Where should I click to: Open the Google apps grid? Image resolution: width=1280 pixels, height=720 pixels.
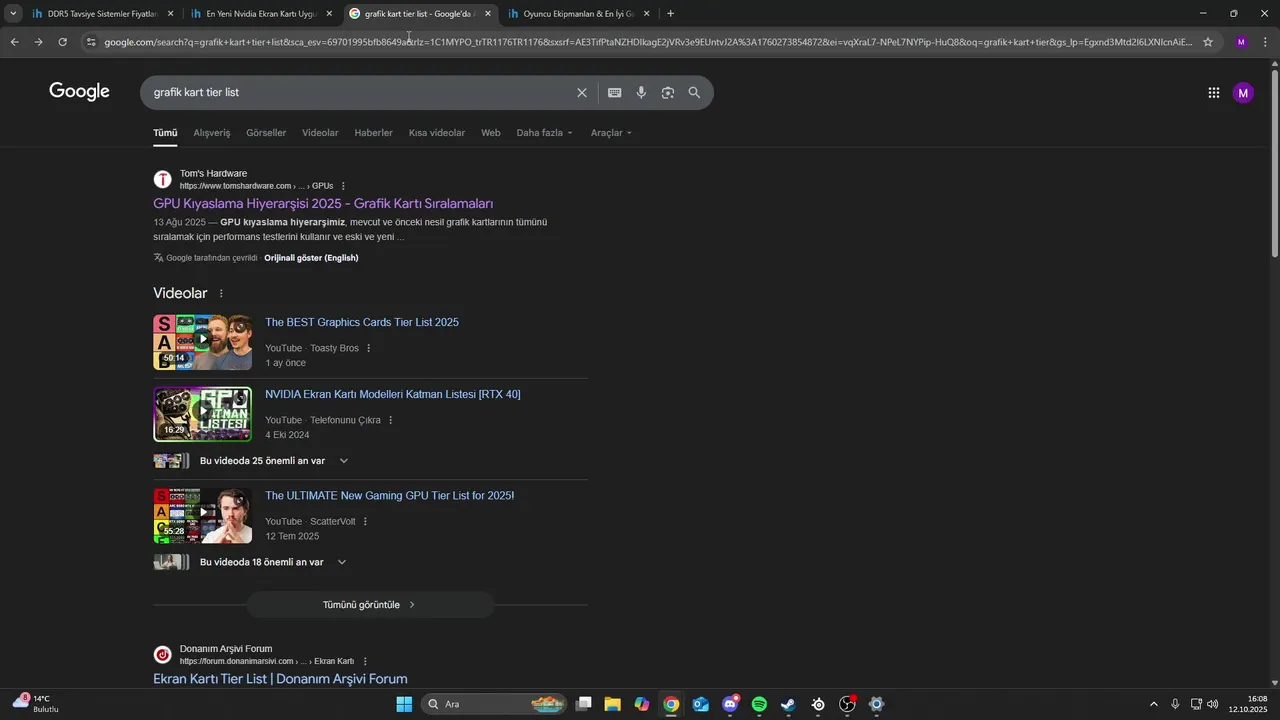[x=1213, y=93]
